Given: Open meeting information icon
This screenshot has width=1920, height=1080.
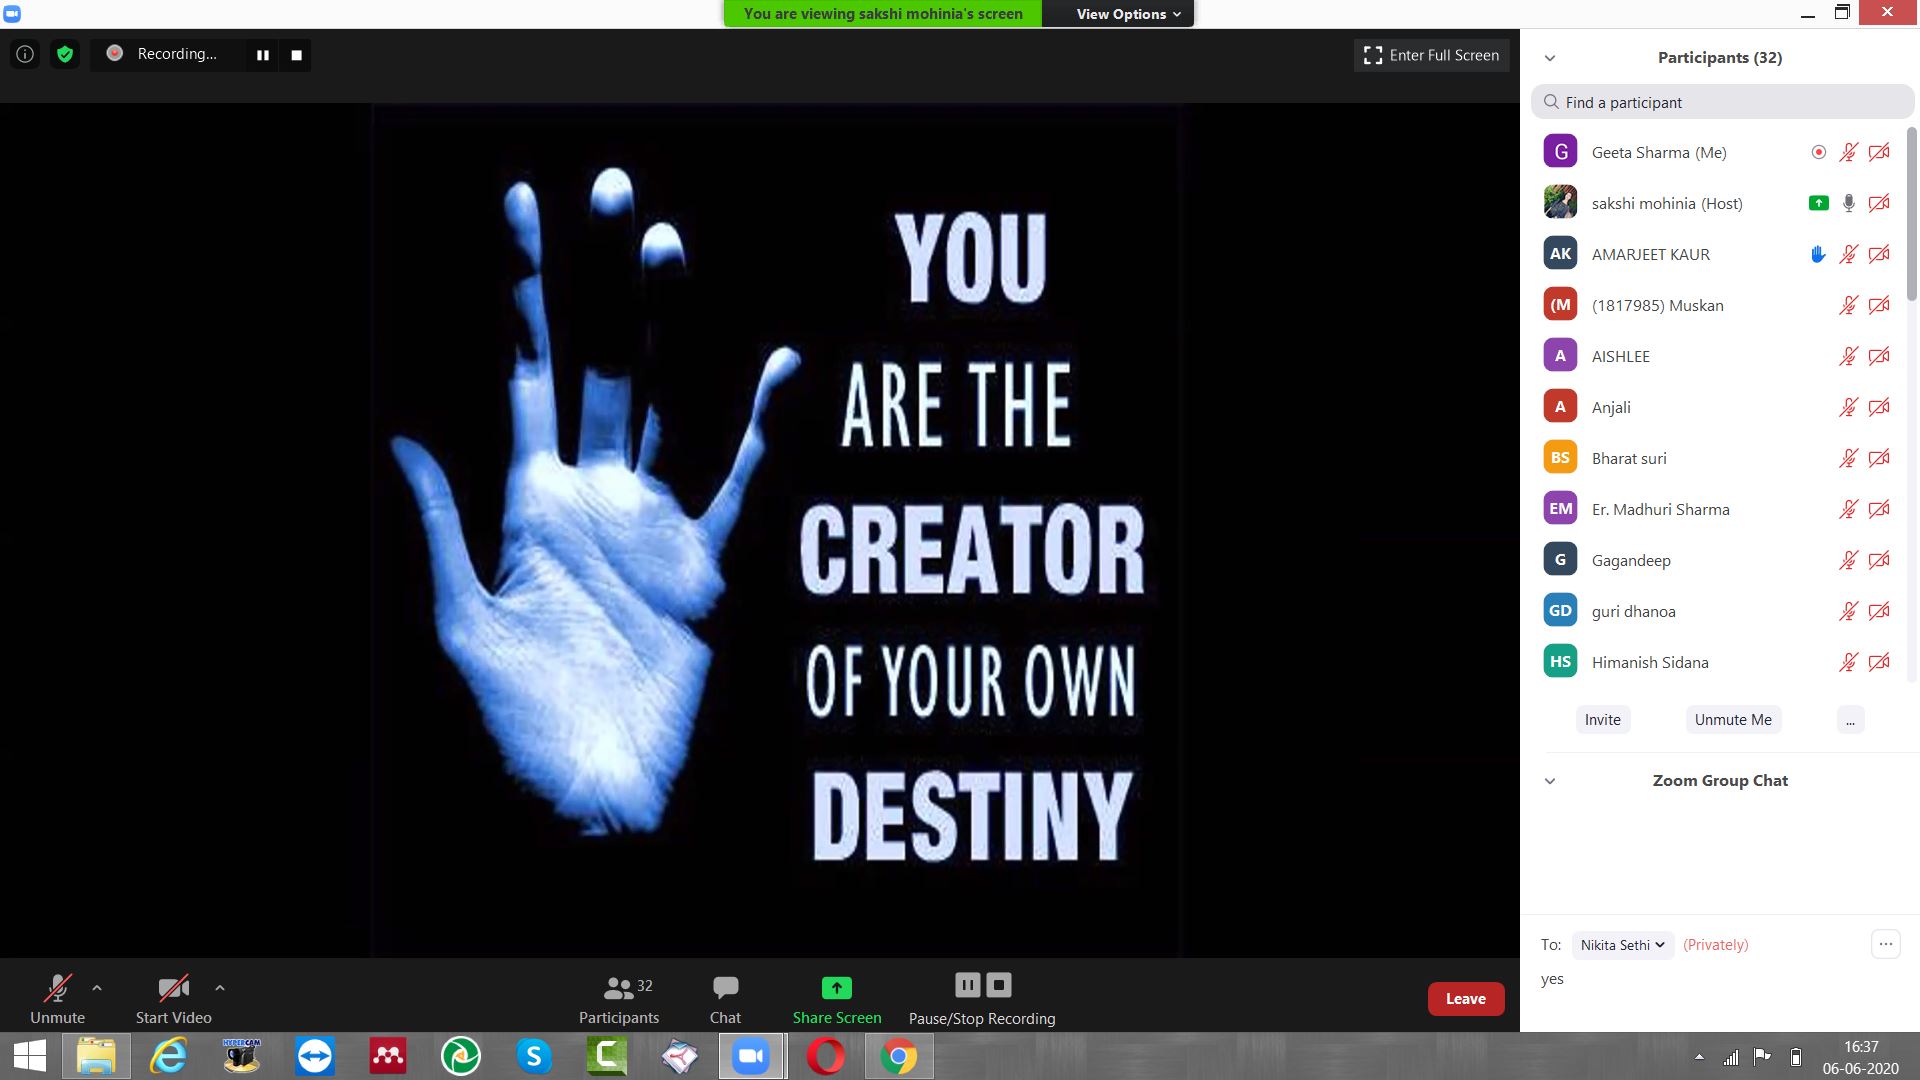Looking at the screenshot, I should tap(25, 54).
